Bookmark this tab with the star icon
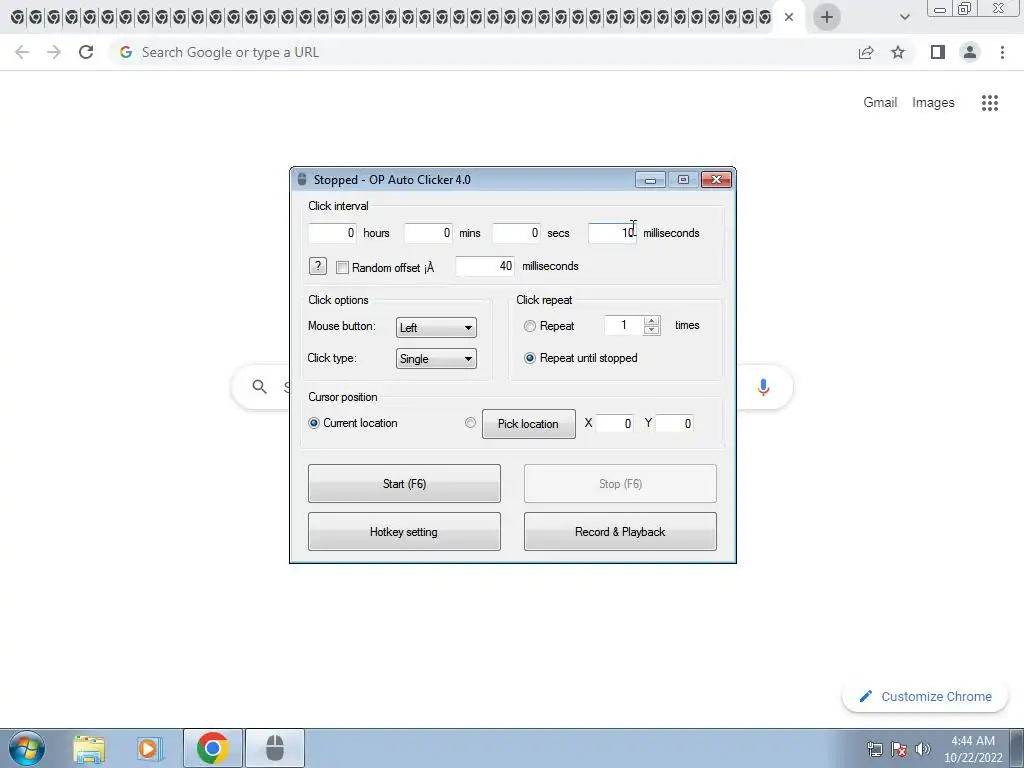This screenshot has height=768, width=1024. click(x=898, y=52)
